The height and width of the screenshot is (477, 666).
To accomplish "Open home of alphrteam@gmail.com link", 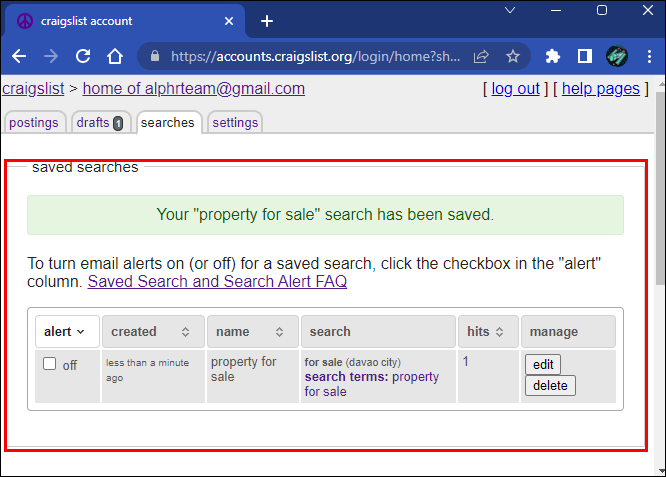I will pyautogui.click(x=194, y=89).
